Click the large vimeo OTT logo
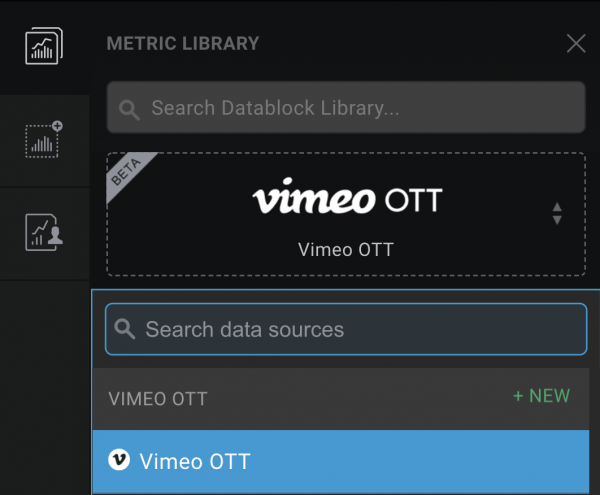The height and width of the screenshot is (495, 600). tap(347, 196)
